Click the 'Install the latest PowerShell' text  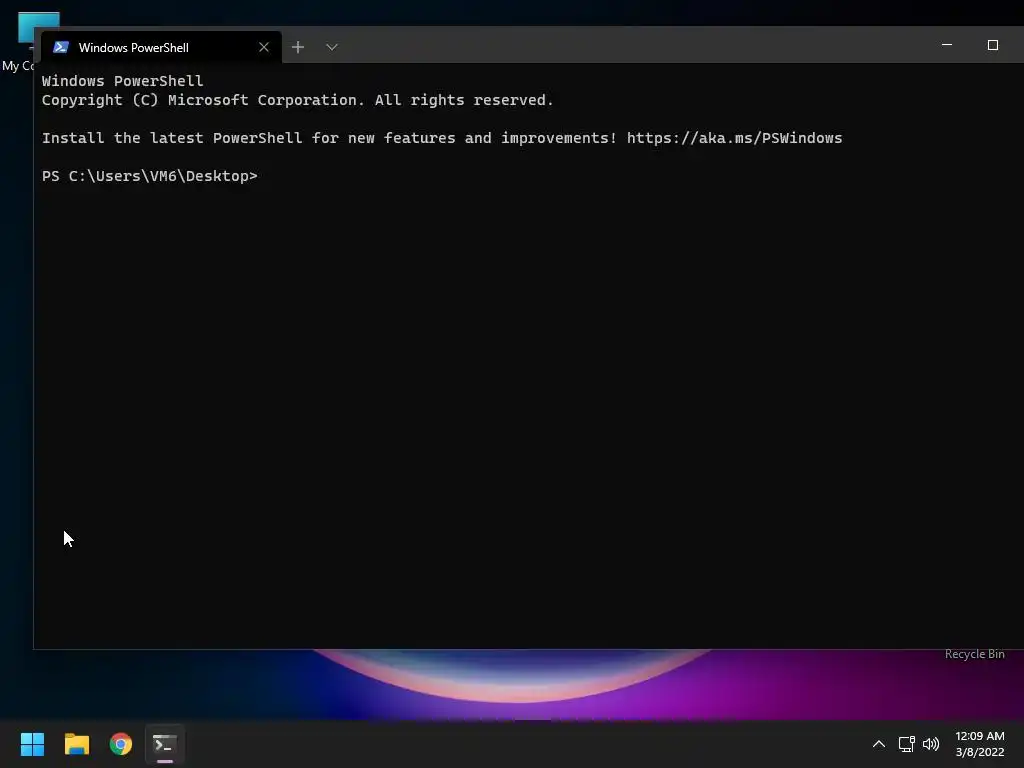click(172, 138)
